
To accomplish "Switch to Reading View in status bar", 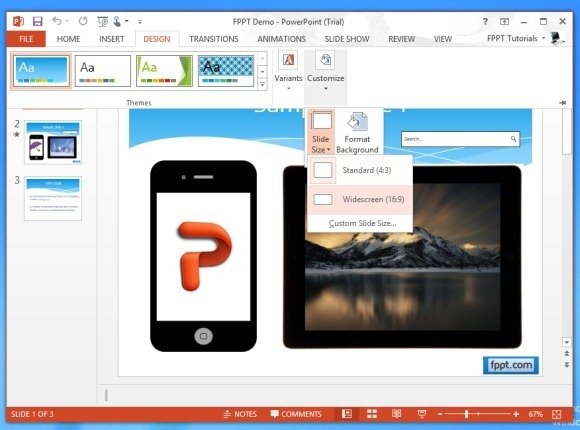I will click(397, 414).
